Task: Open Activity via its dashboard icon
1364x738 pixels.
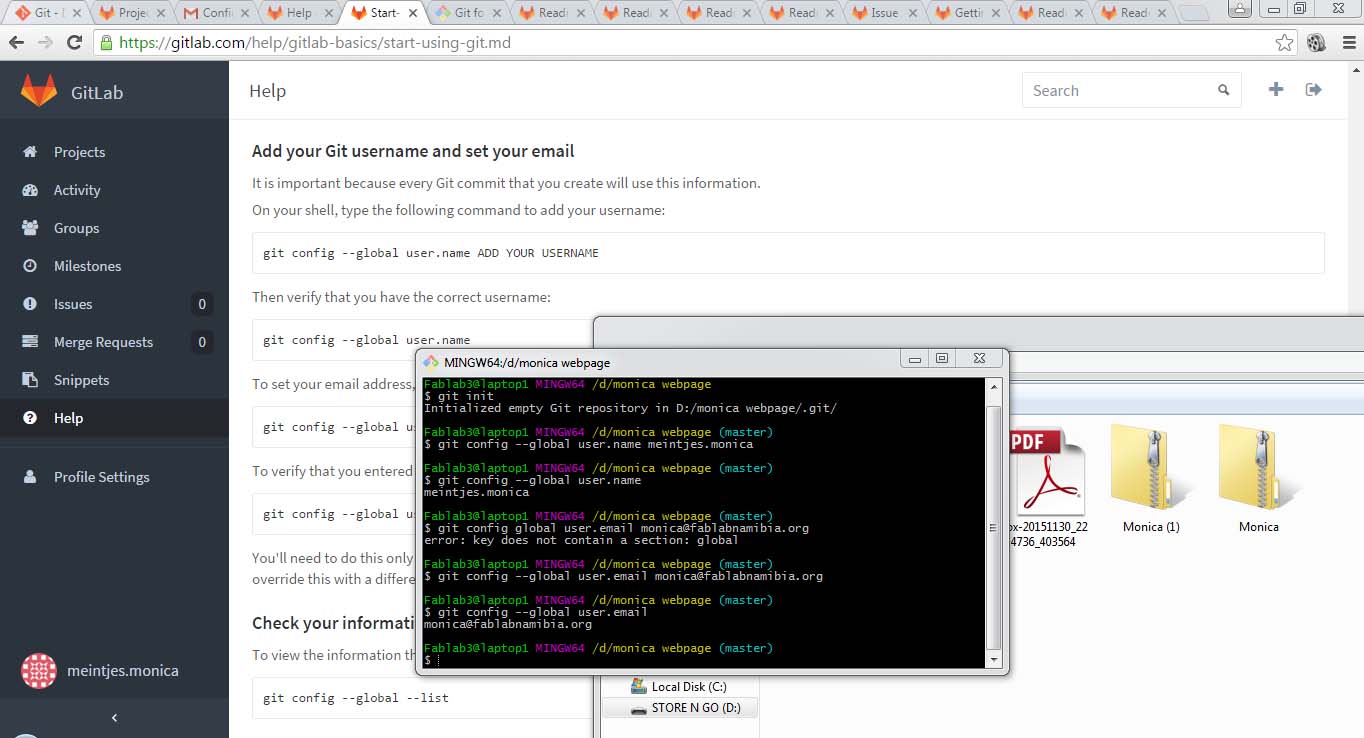Action: (x=30, y=190)
